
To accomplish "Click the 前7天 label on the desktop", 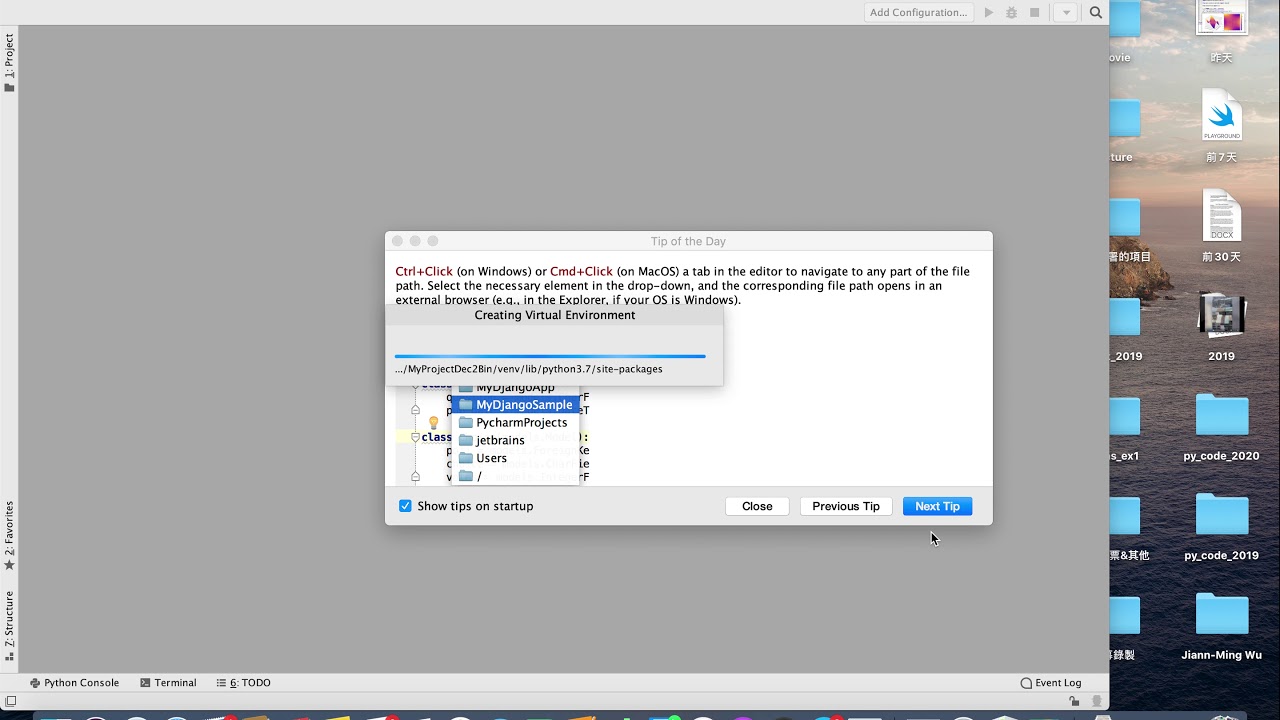I will (1221, 158).
